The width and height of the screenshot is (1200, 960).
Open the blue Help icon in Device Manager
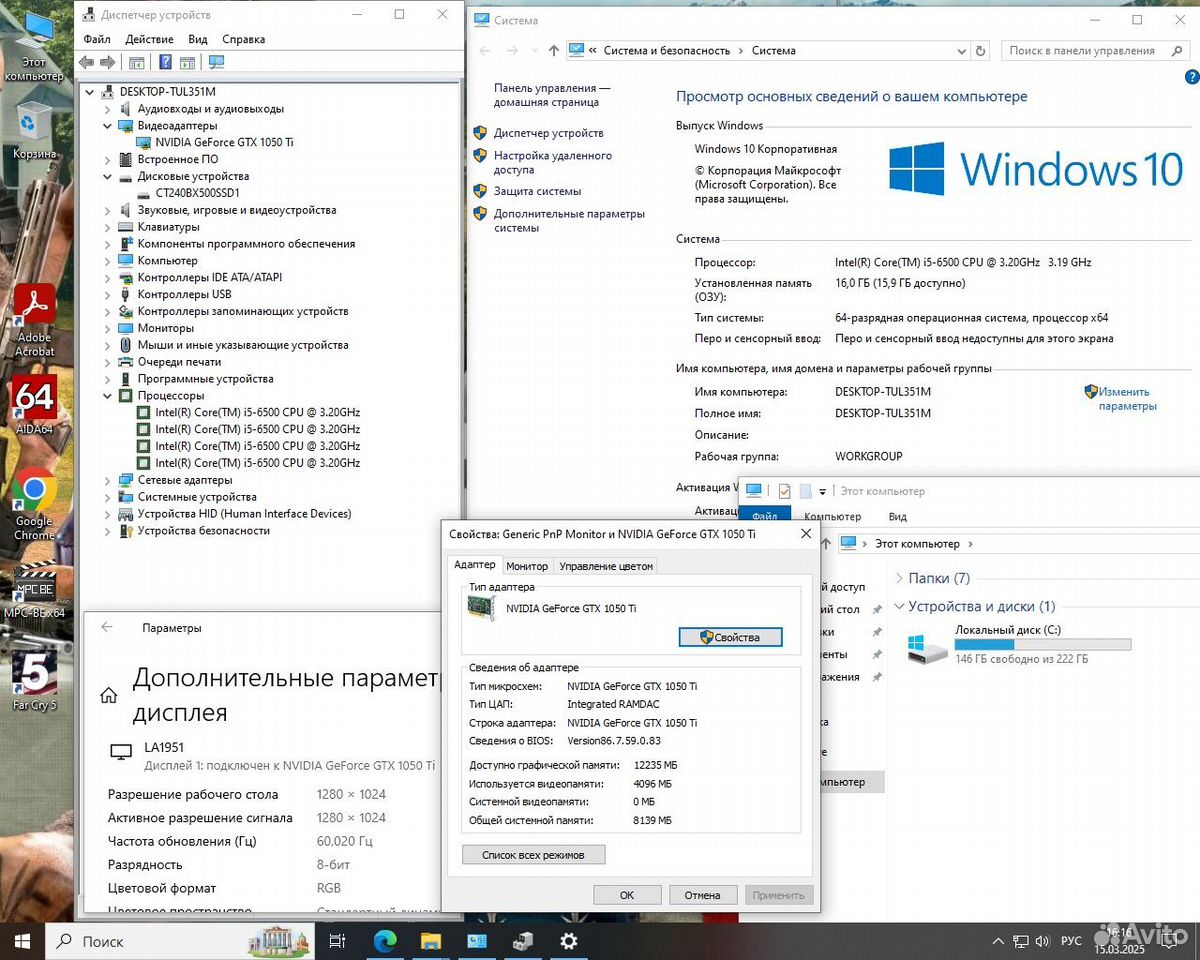[x=165, y=62]
